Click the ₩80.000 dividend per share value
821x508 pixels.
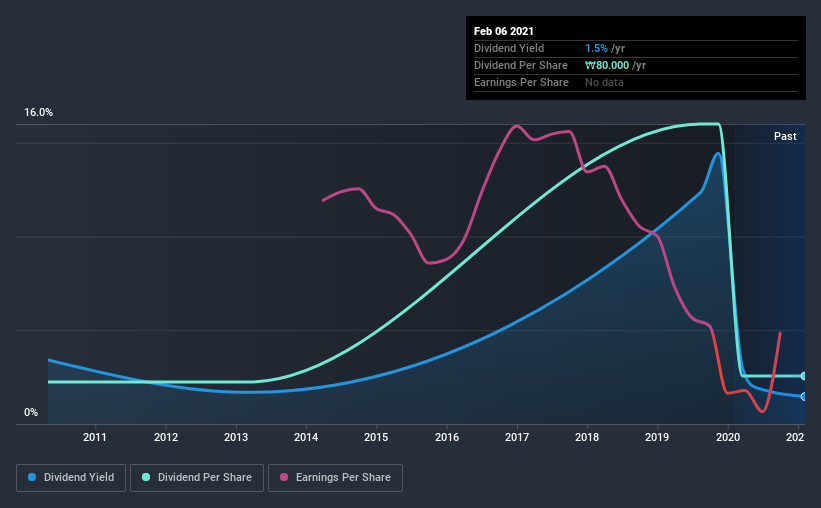tap(607, 65)
